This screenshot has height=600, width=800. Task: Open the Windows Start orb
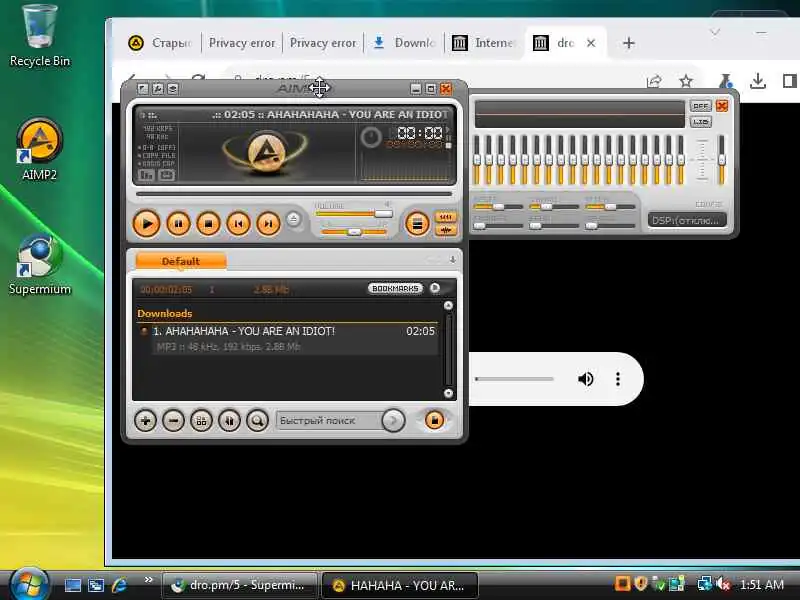click(x=29, y=584)
